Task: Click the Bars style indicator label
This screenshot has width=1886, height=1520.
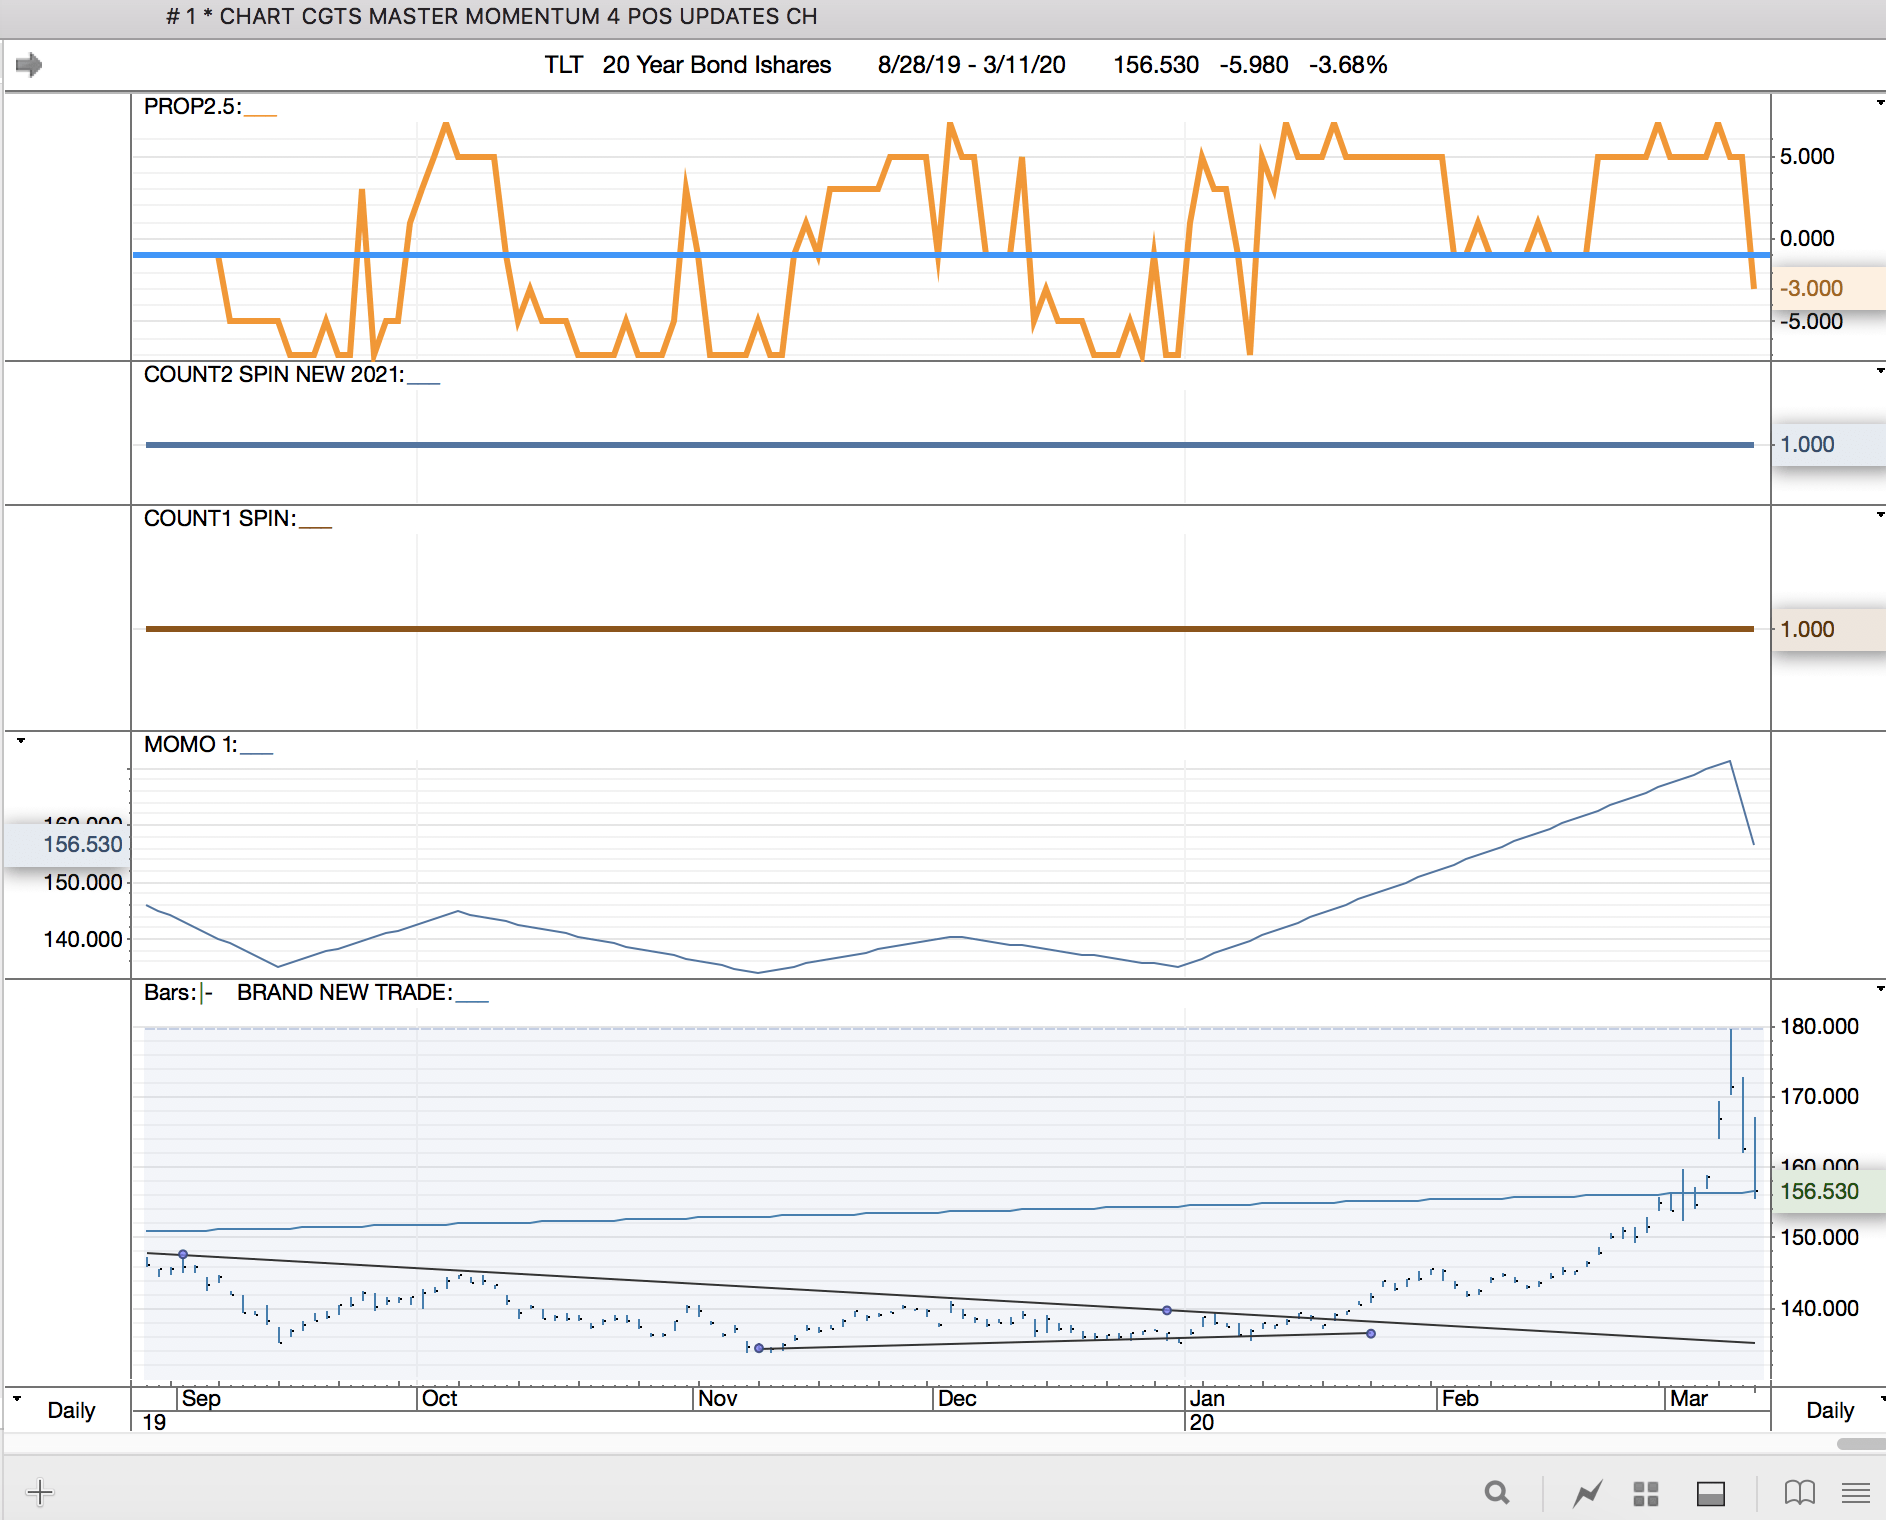Action: (x=177, y=992)
